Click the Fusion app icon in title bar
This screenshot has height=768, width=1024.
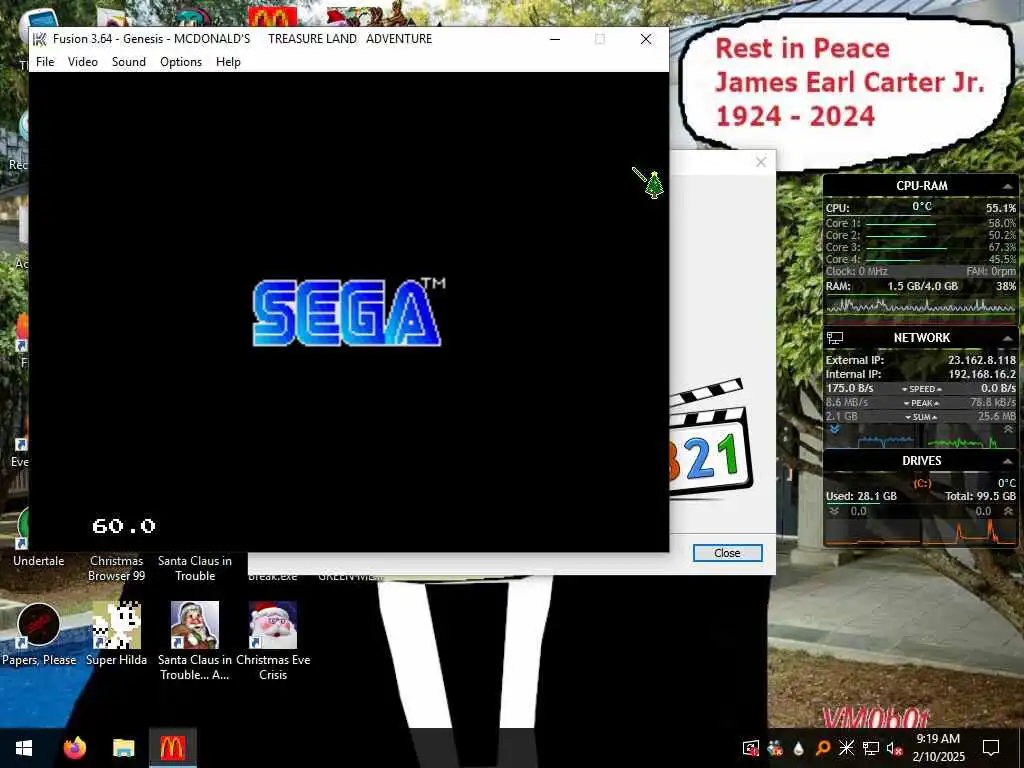pyautogui.click(x=40, y=39)
